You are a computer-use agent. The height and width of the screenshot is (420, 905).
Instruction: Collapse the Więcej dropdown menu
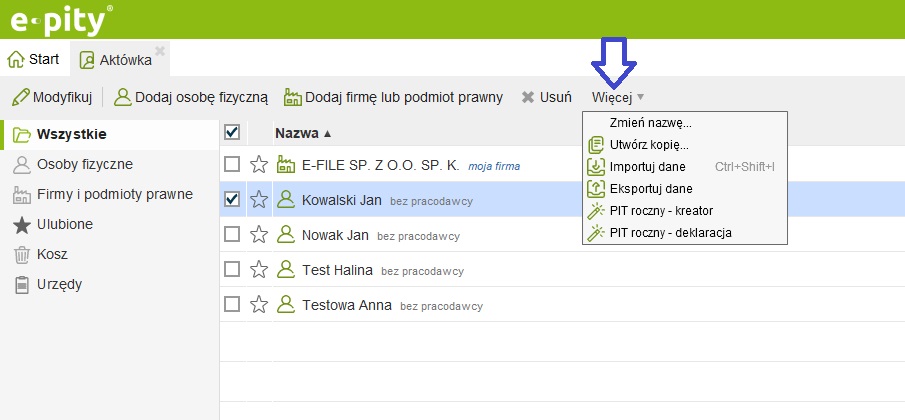(x=617, y=97)
